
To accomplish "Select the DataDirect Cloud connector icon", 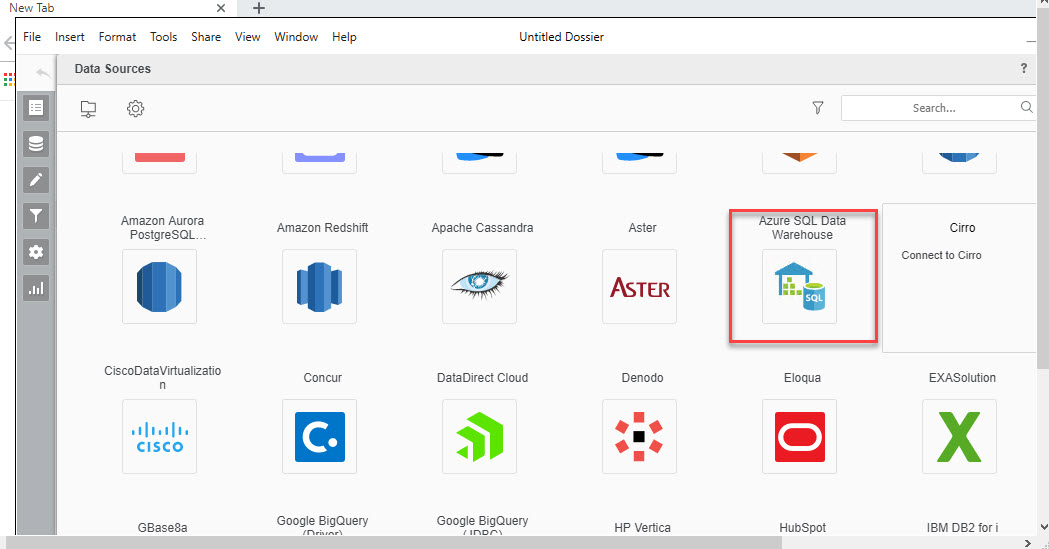I will [x=479, y=437].
